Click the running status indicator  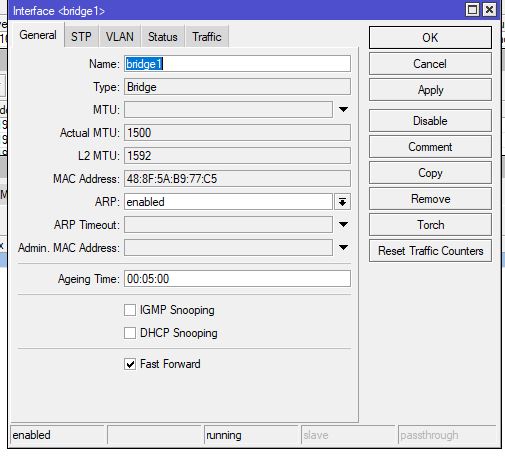251,435
